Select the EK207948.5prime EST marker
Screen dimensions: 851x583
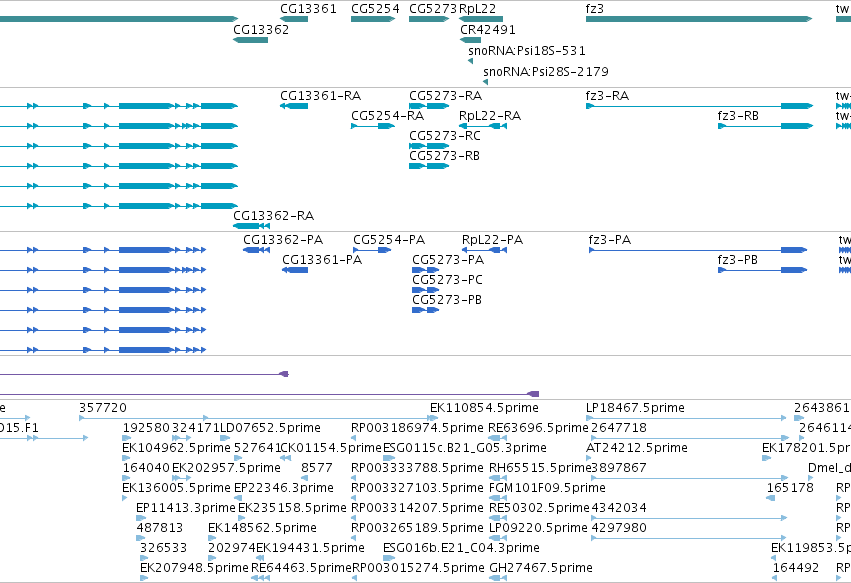pos(144,578)
